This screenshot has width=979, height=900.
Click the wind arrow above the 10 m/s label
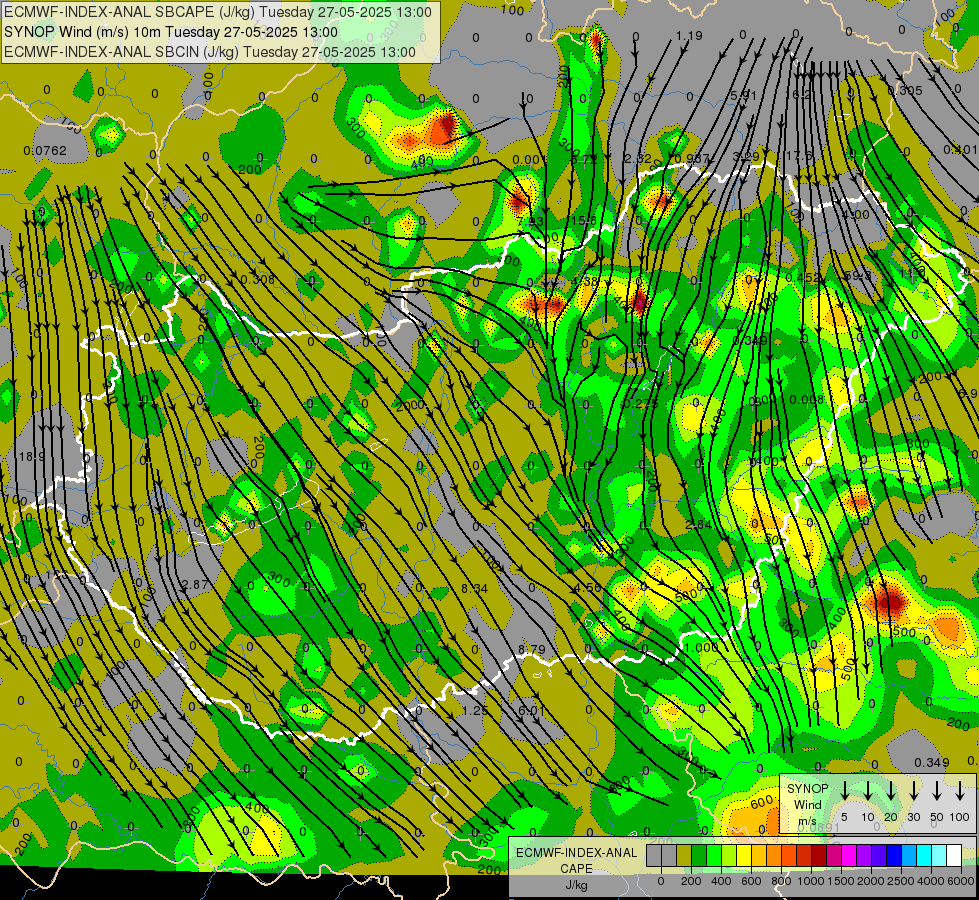pos(867,791)
